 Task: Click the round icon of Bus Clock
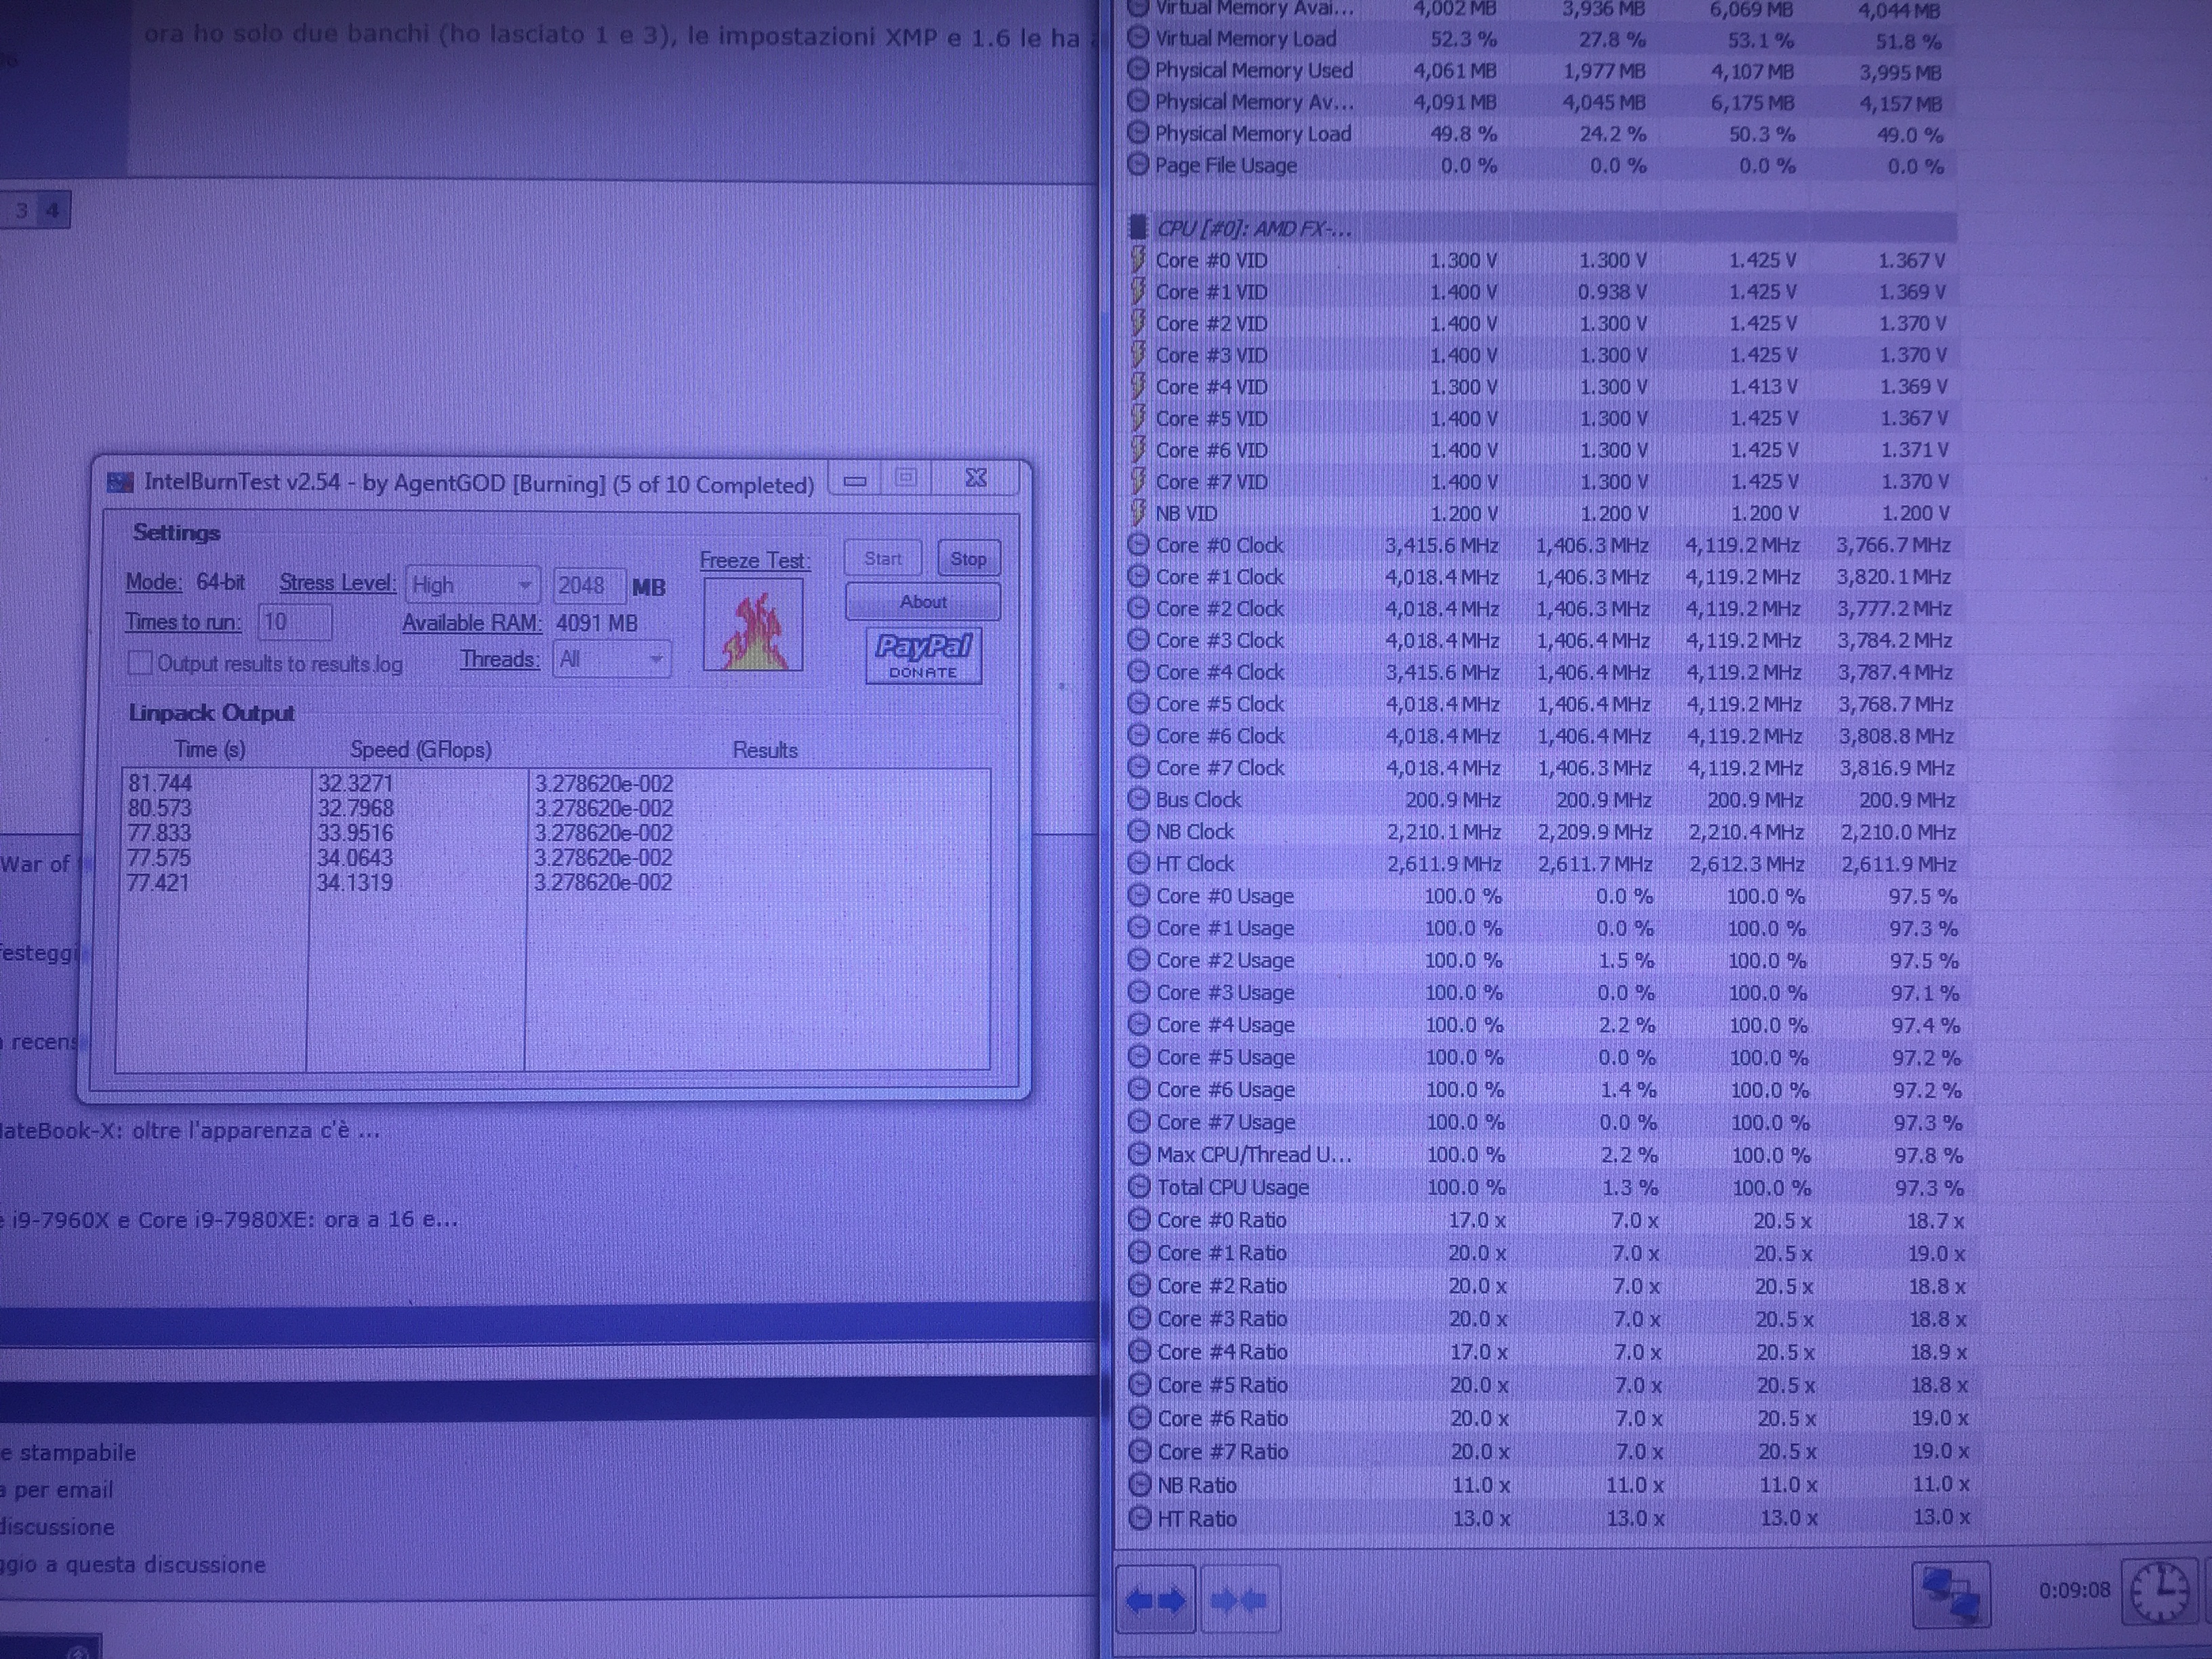(1137, 799)
